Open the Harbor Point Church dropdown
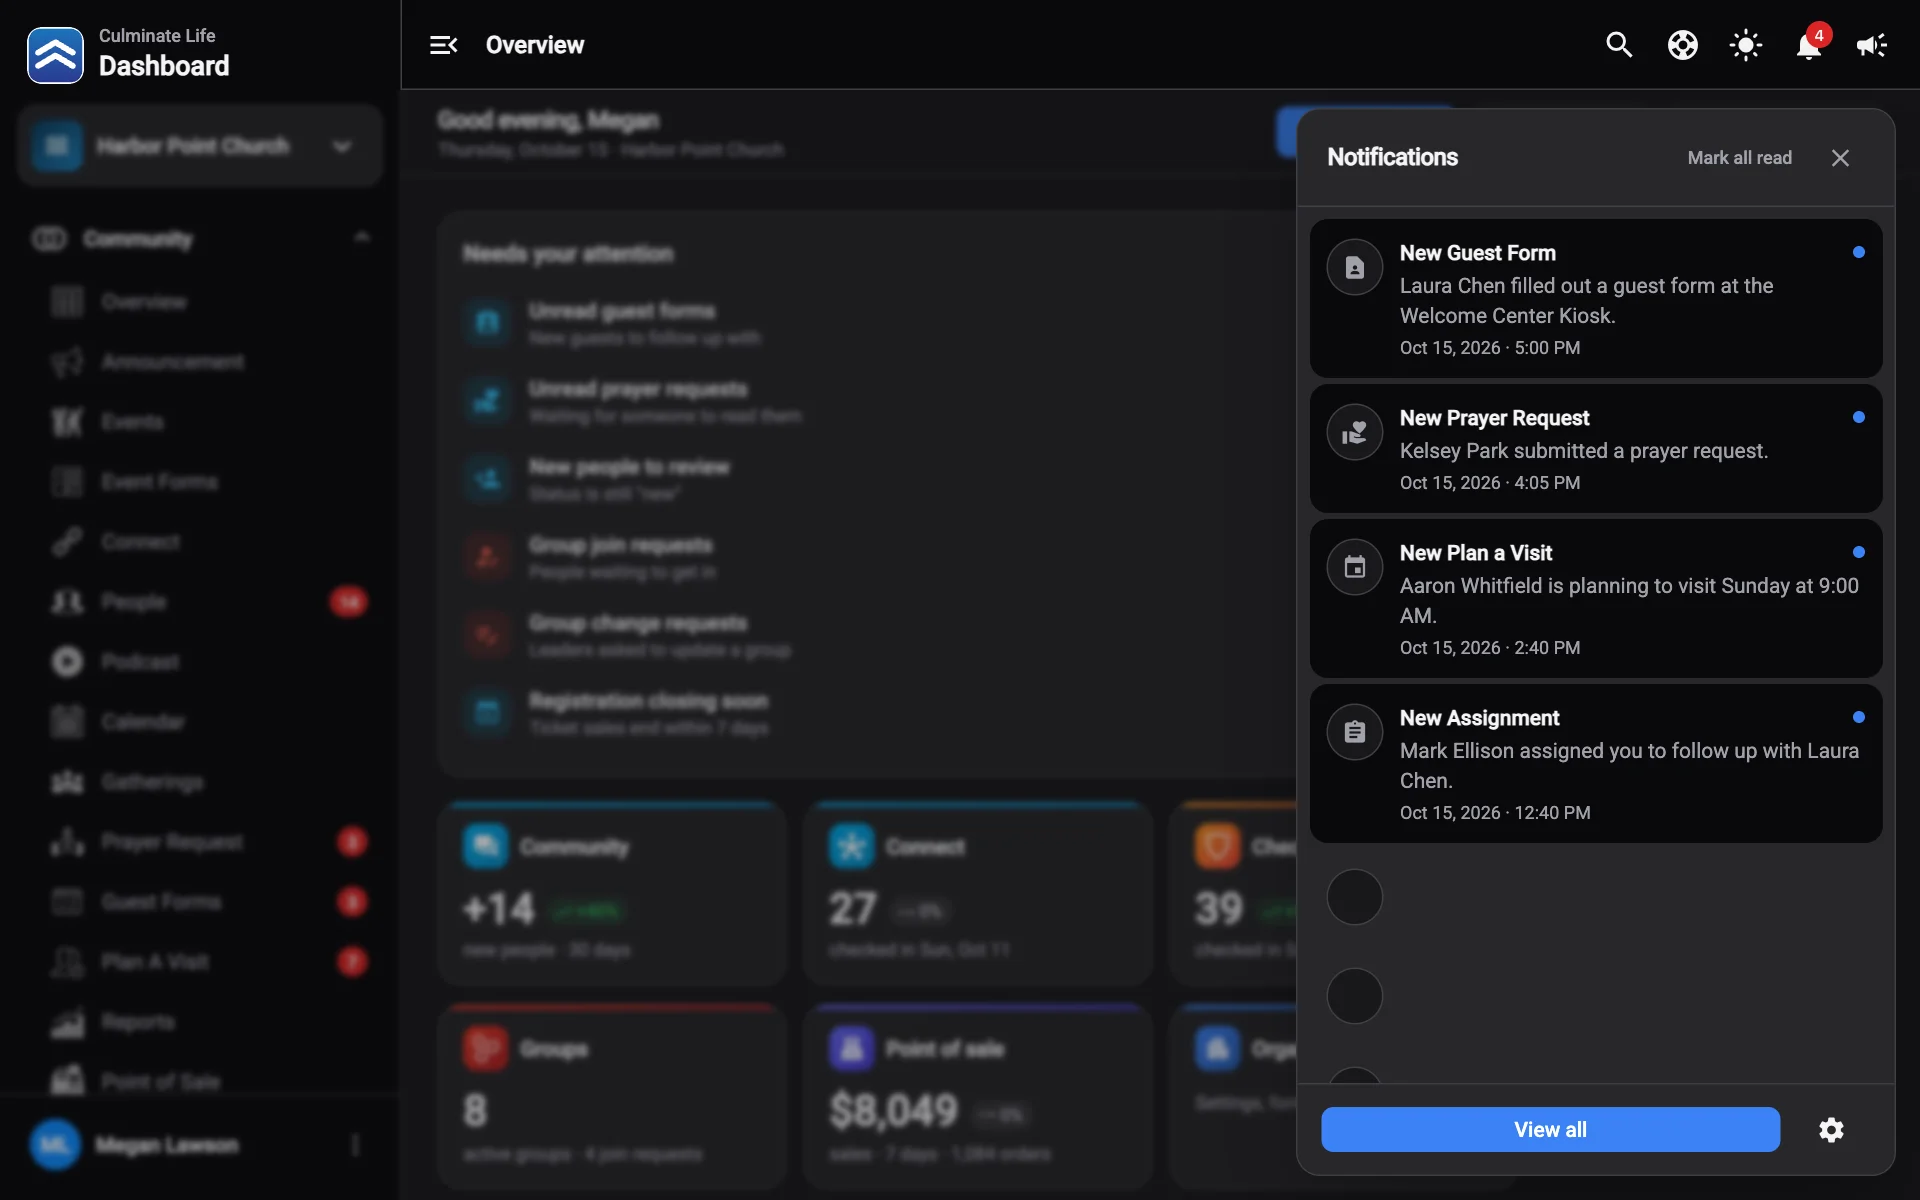 pyautogui.click(x=200, y=146)
